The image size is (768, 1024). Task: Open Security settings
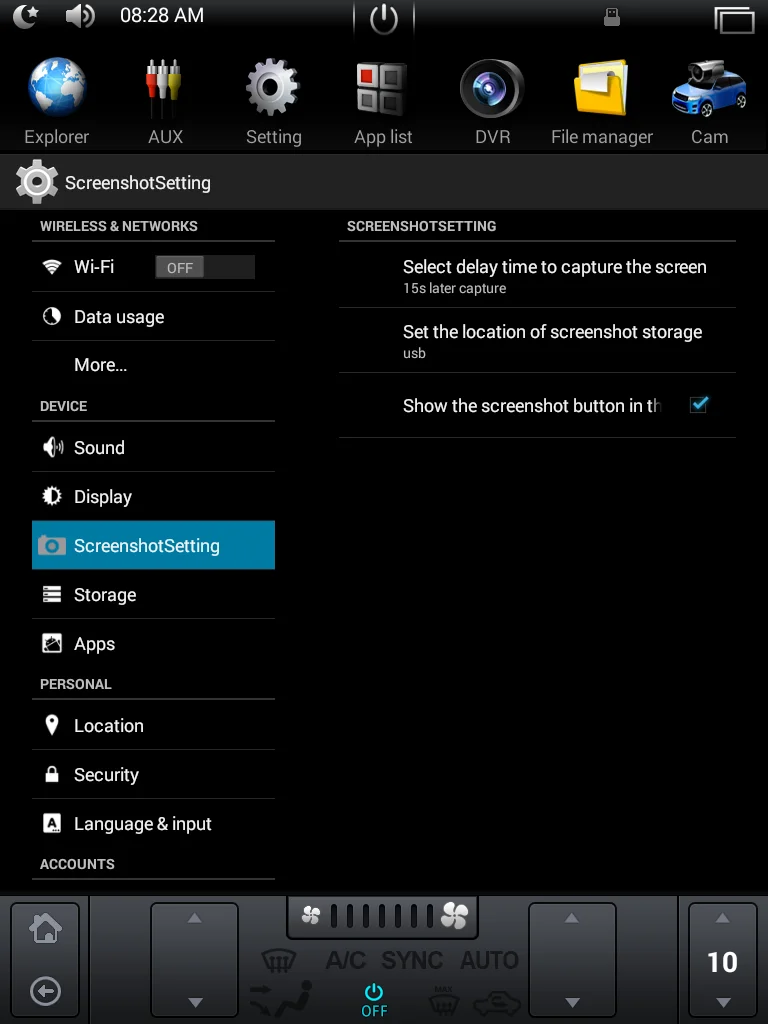click(x=153, y=775)
